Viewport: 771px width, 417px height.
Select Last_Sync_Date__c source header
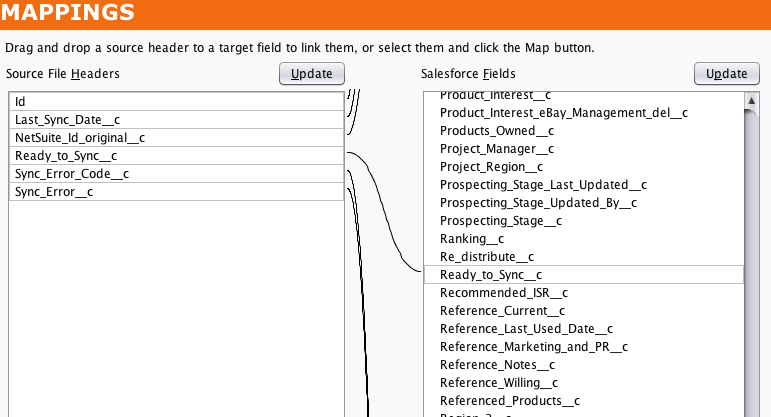tap(176, 120)
